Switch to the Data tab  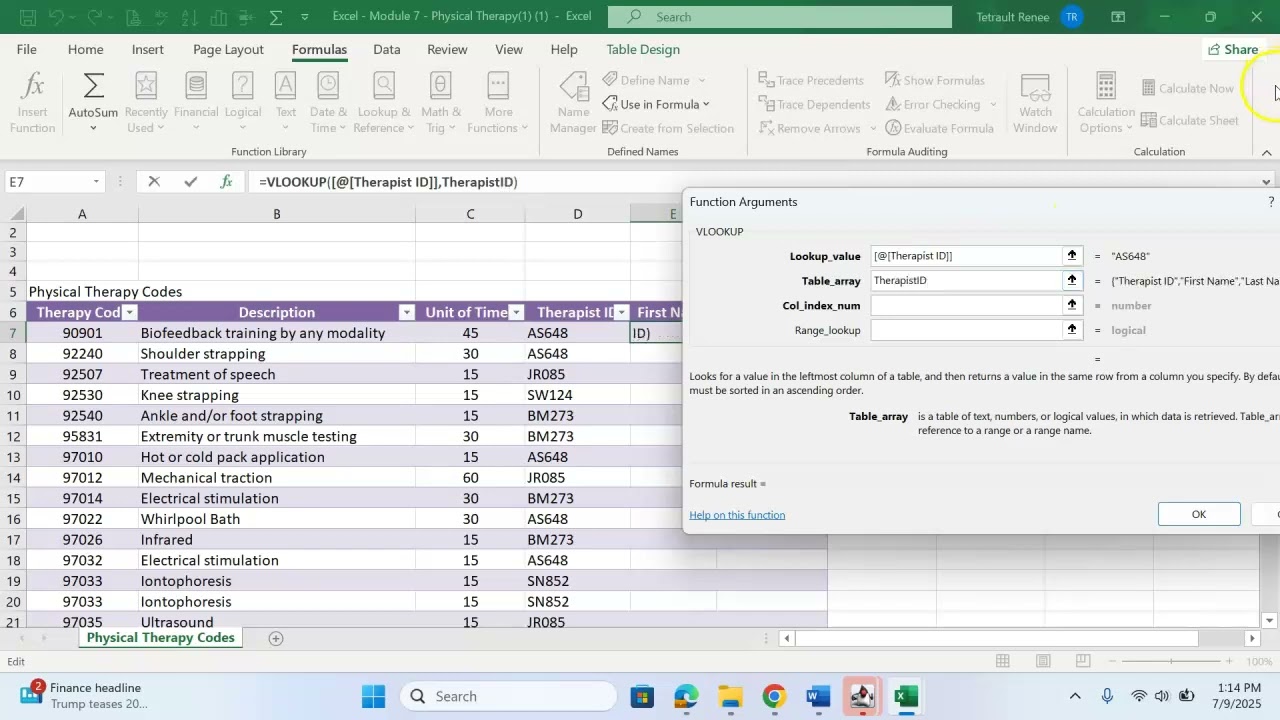387,49
